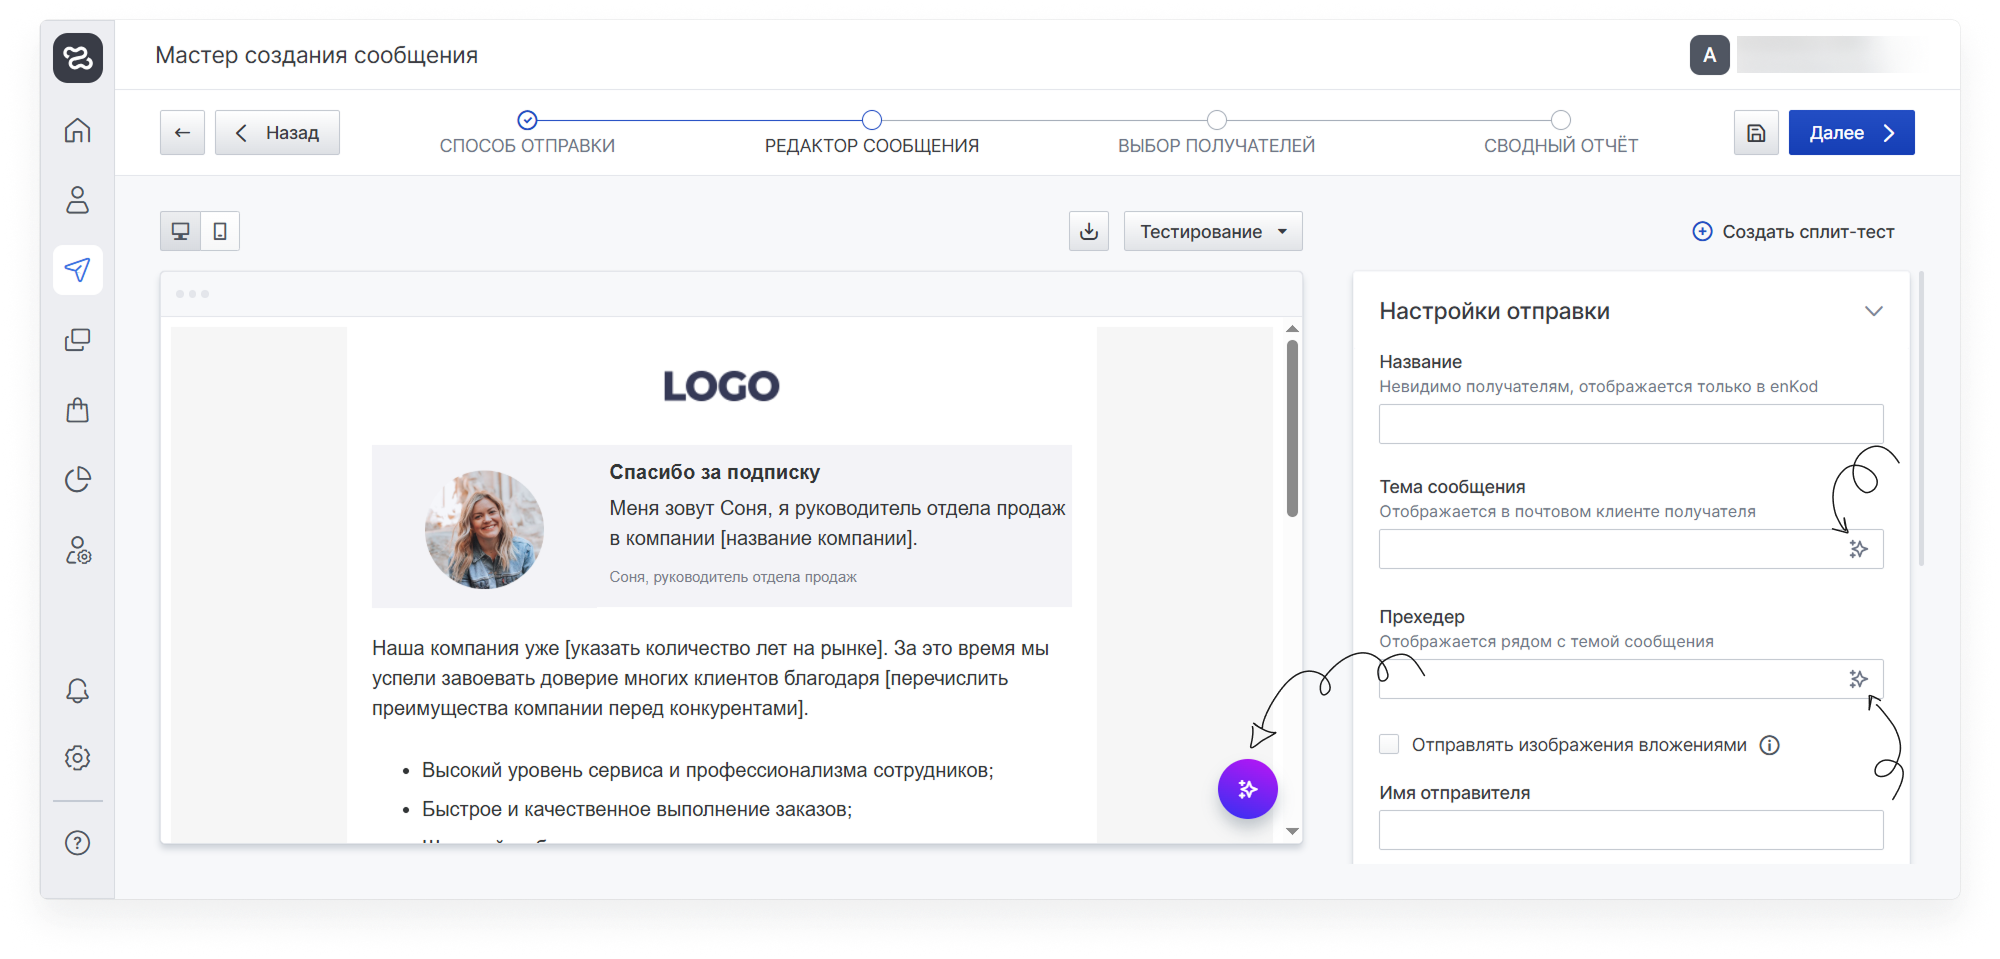The image size is (2000, 959).
Task: Collapse the Настройки отправки panel
Action: [x=1873, y=311]
